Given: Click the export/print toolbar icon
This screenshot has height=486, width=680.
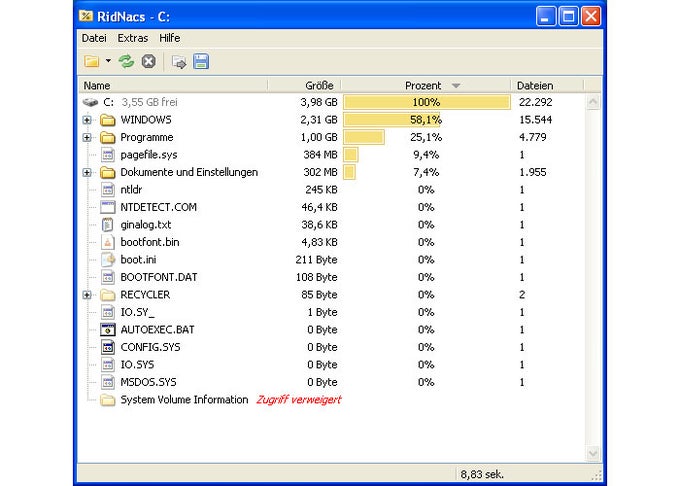Looking at the screenshot, I should click(179, 62).
